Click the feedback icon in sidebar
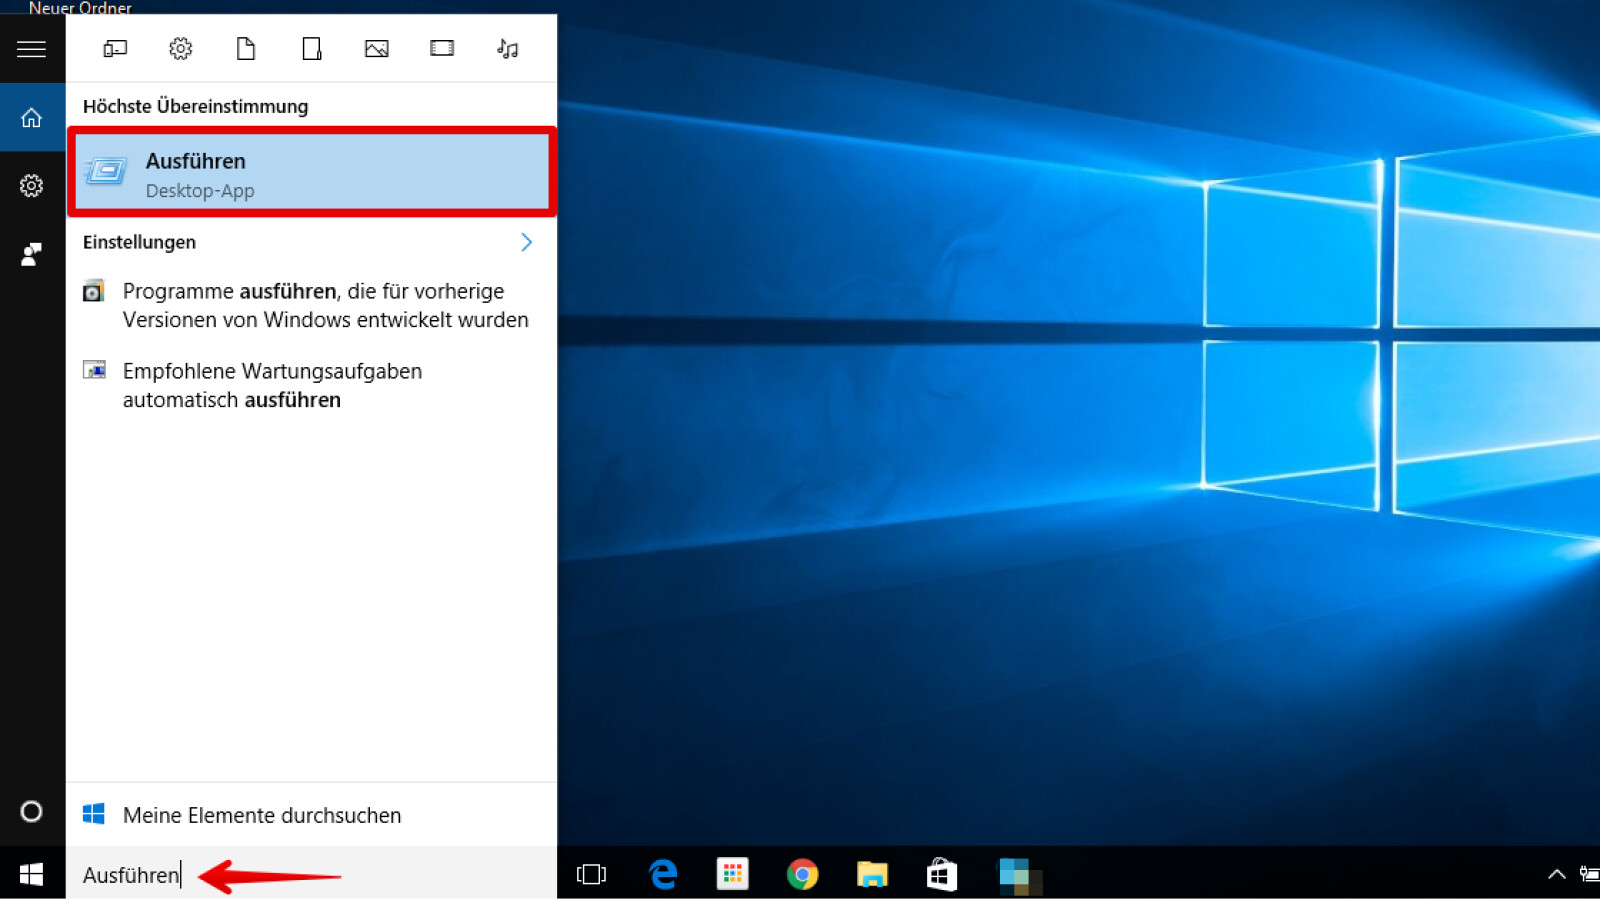 (x=32, y=254)
